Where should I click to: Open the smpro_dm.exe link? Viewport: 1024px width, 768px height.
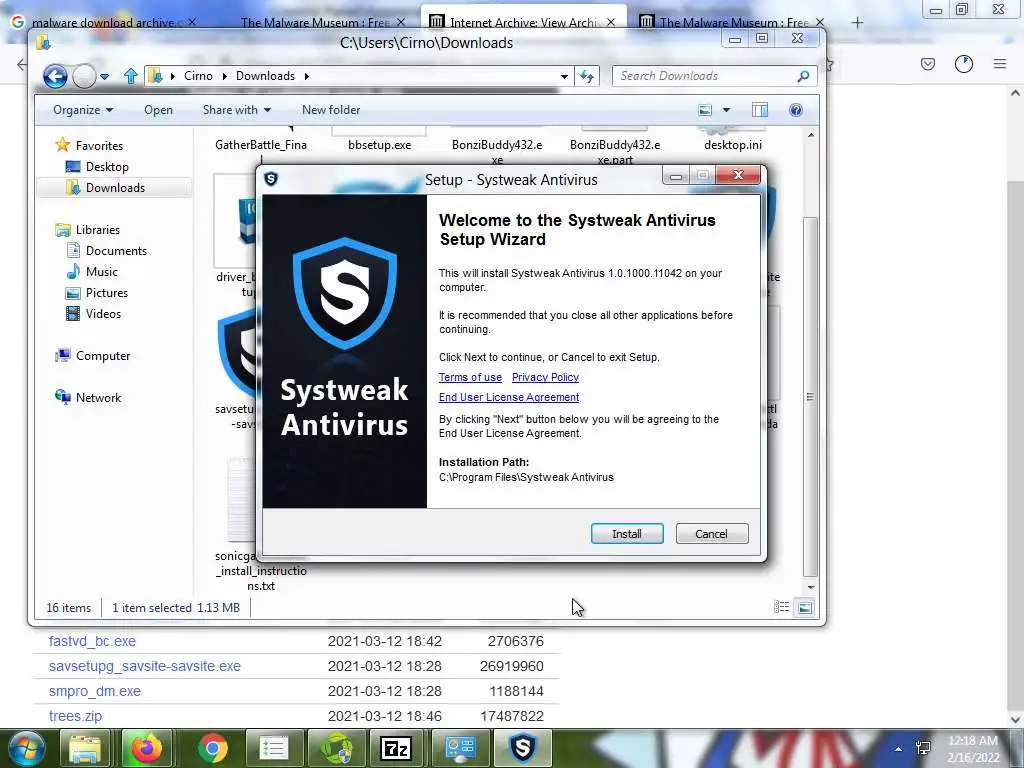[95, 691]
